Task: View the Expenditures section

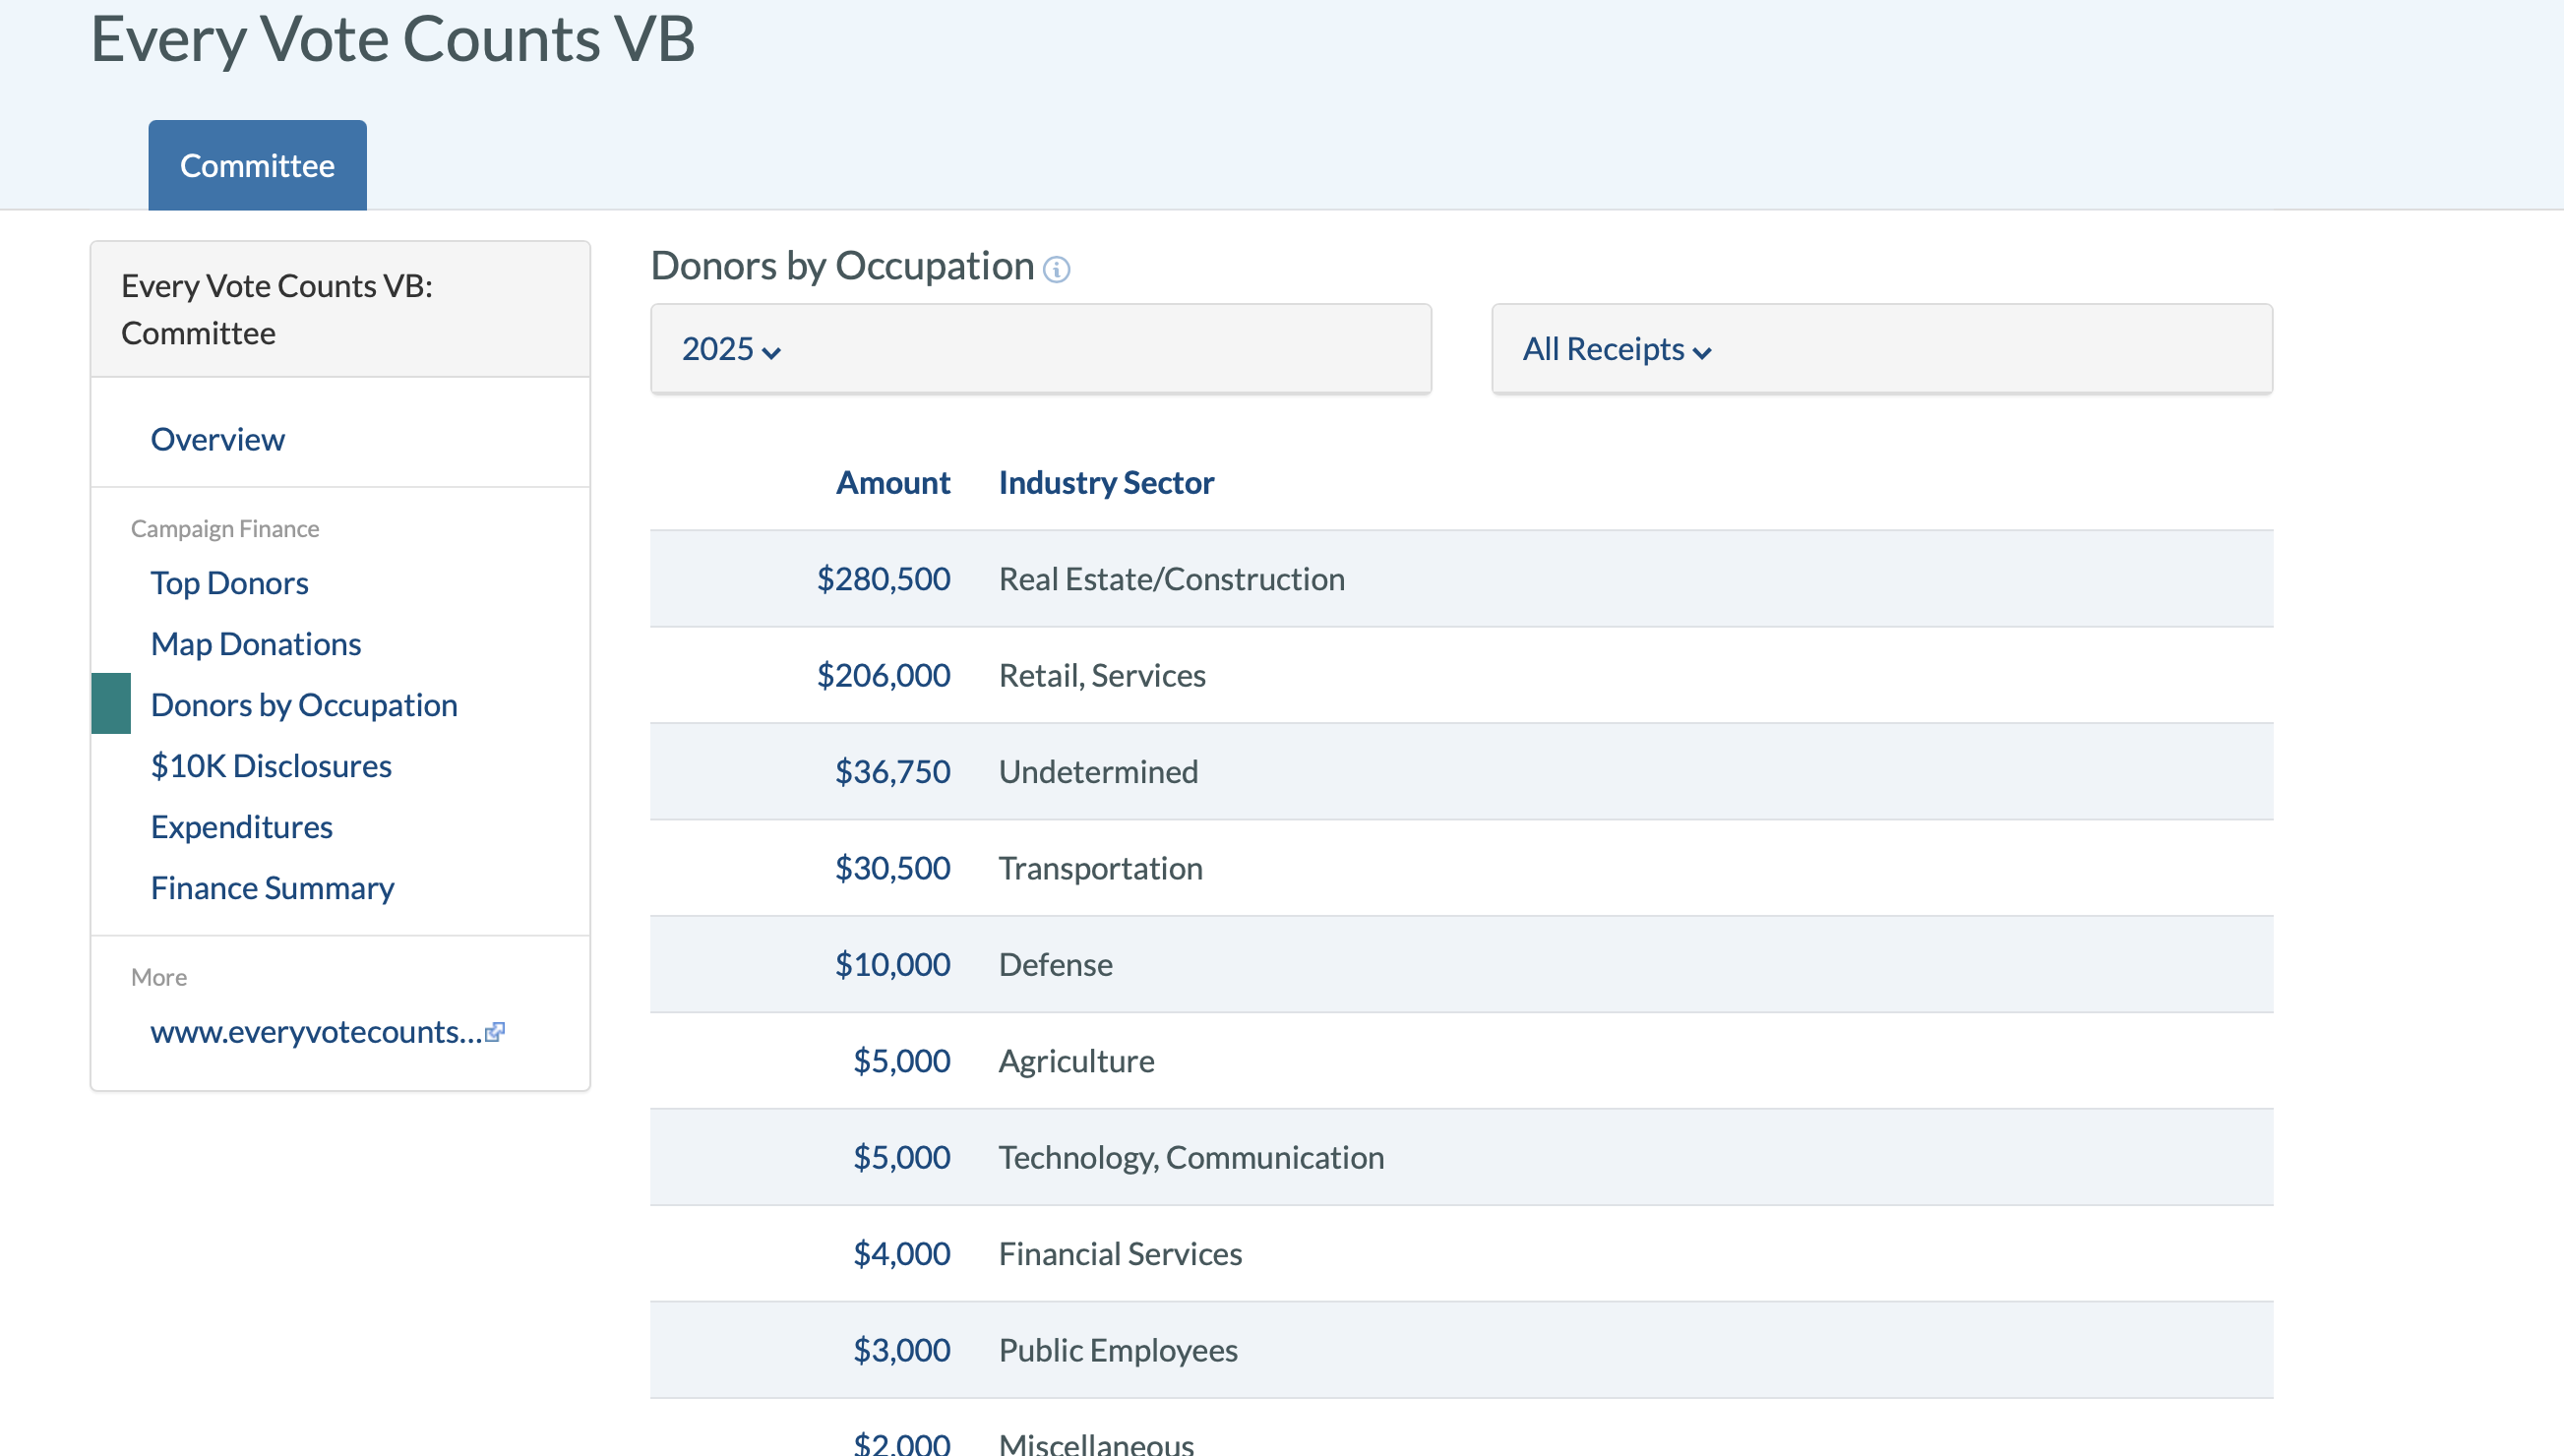Action: point(241,827)
